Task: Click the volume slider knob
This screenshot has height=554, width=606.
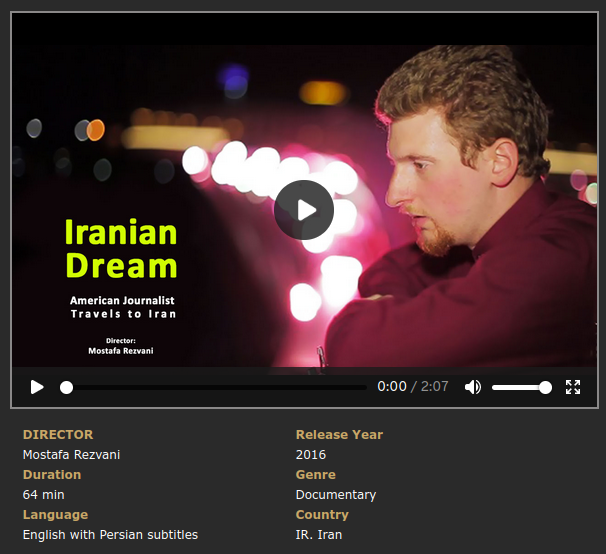Action: (x=545, y=387)
